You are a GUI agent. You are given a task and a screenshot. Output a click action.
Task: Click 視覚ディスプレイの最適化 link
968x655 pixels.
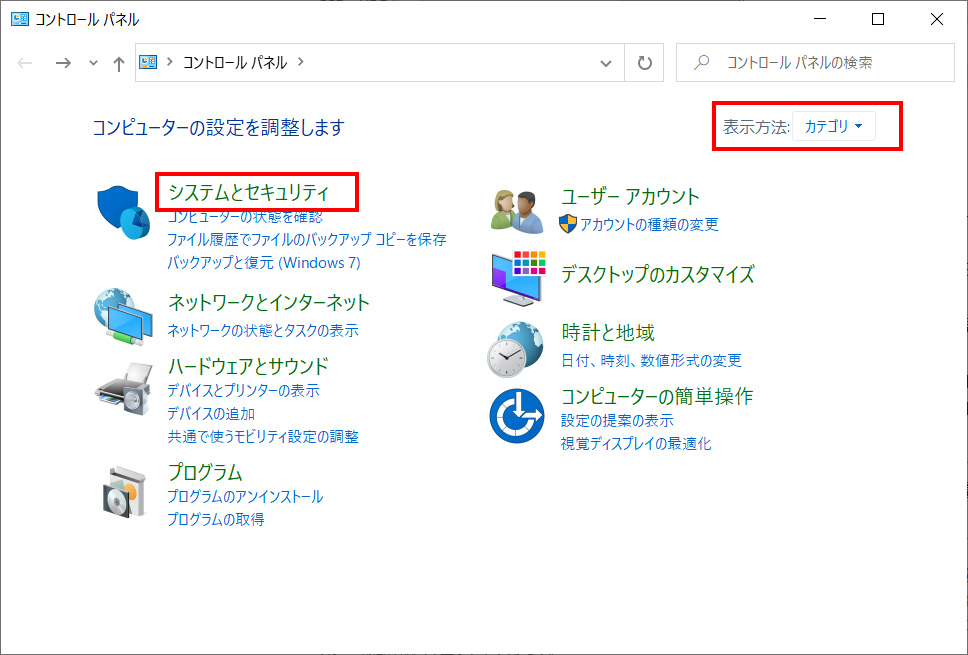[636, 444]
